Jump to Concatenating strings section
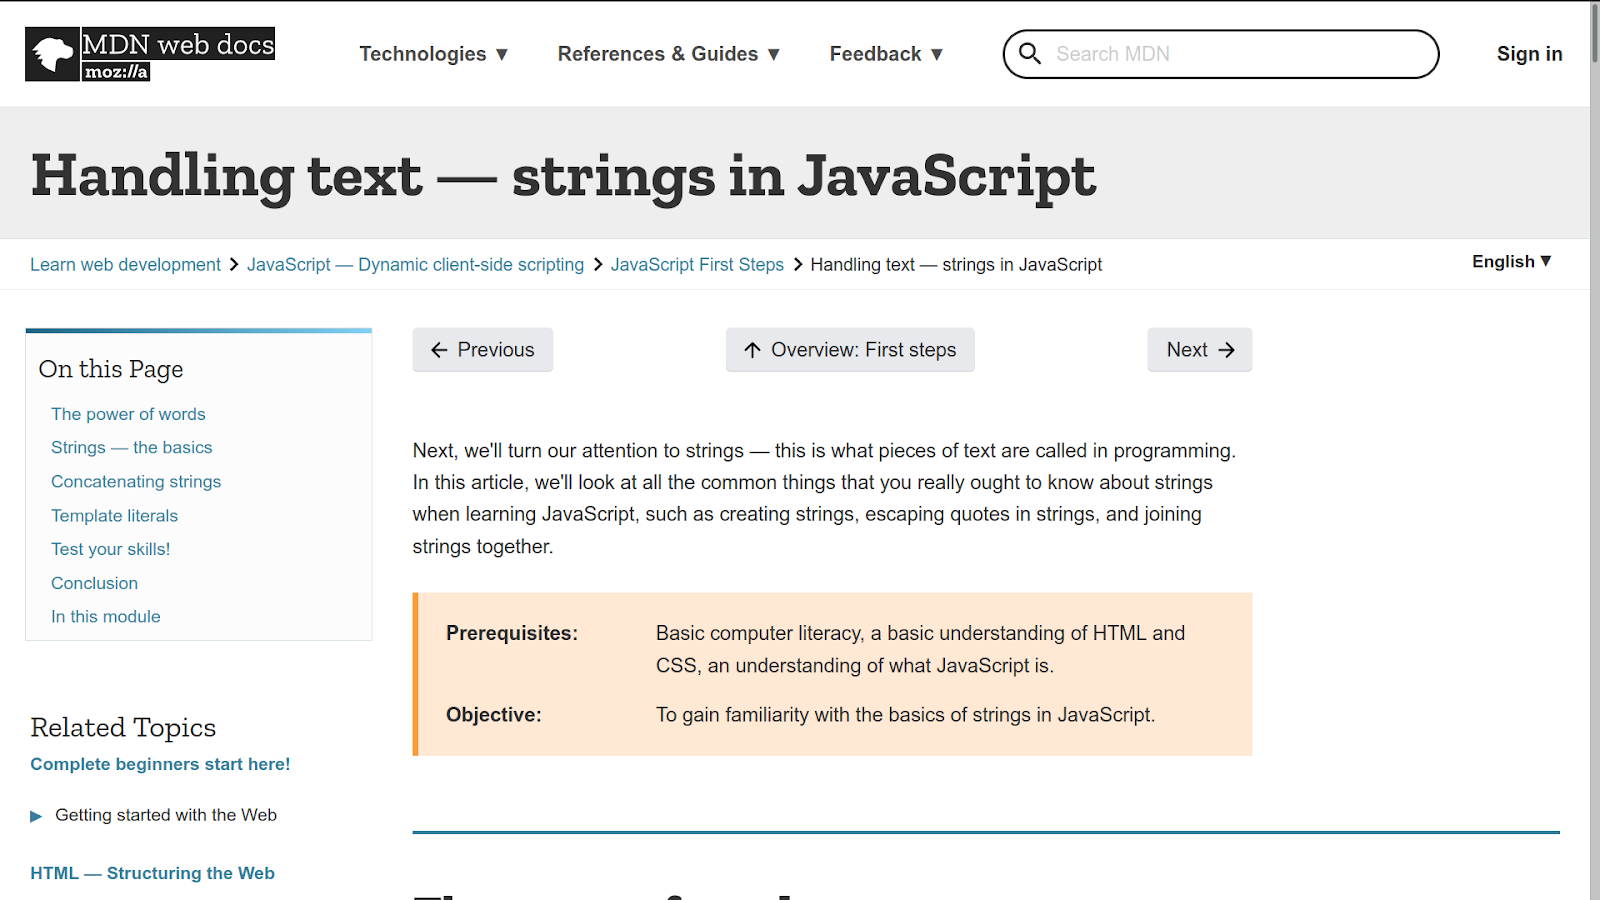1600x900 pixels. (136, 482)
